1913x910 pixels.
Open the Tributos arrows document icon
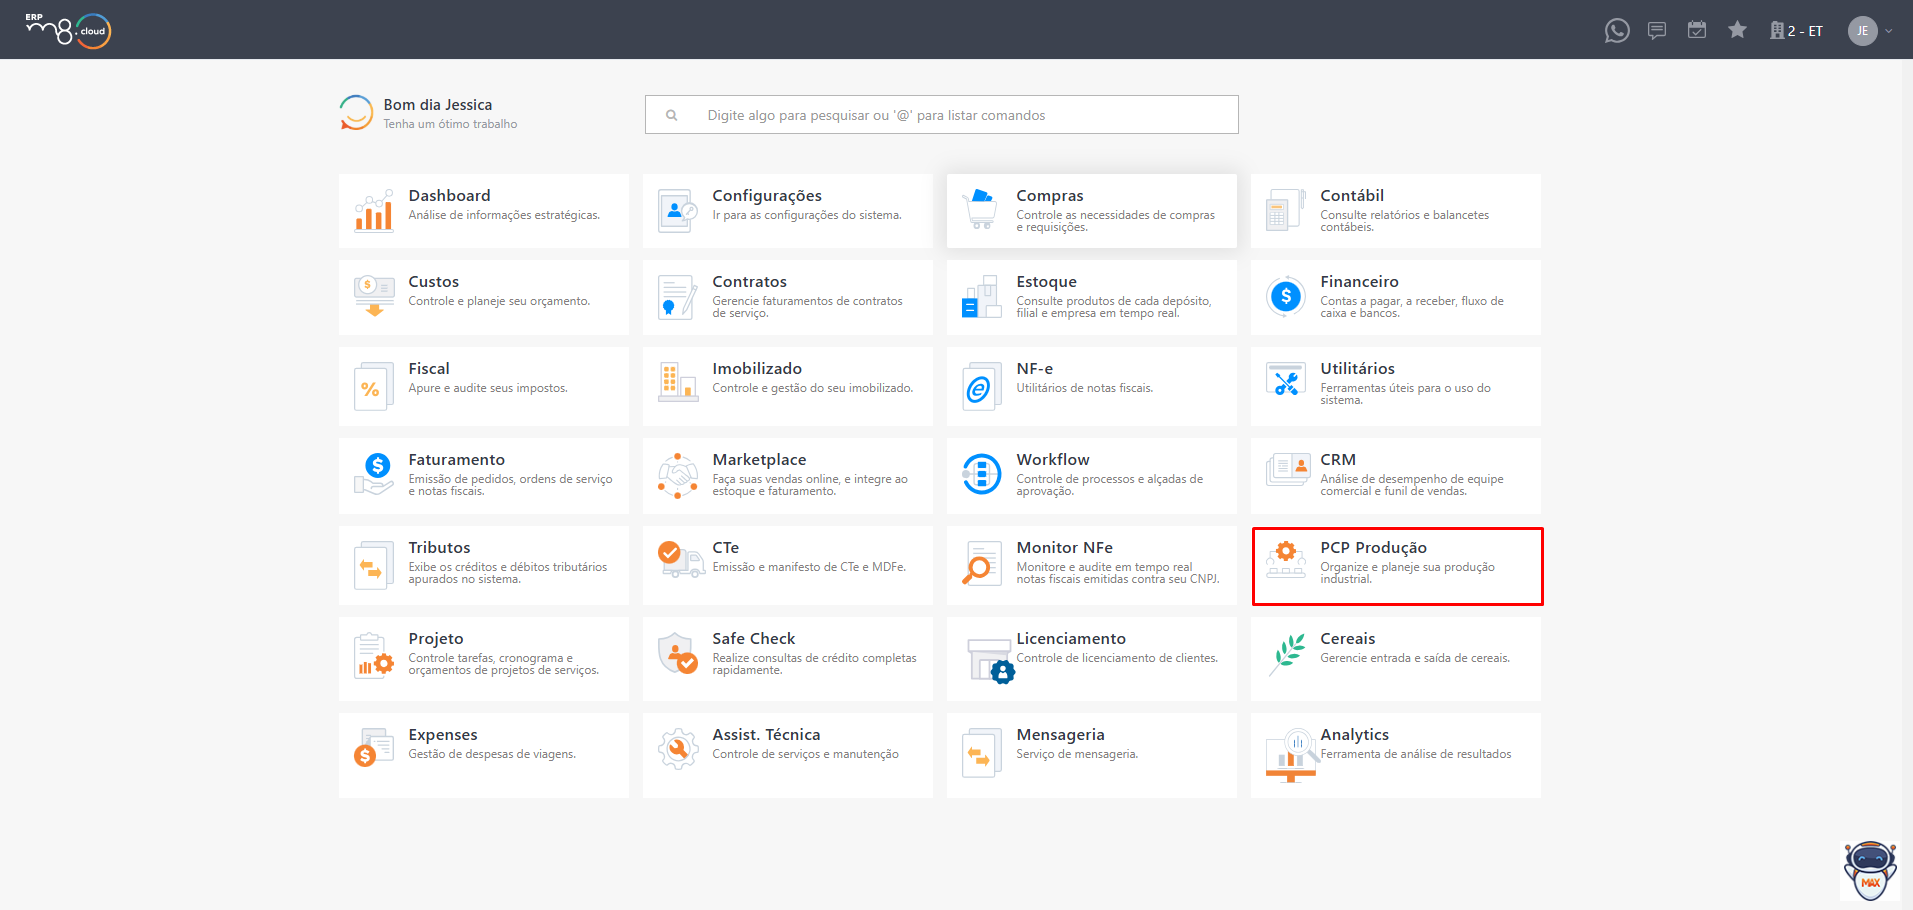372,566
